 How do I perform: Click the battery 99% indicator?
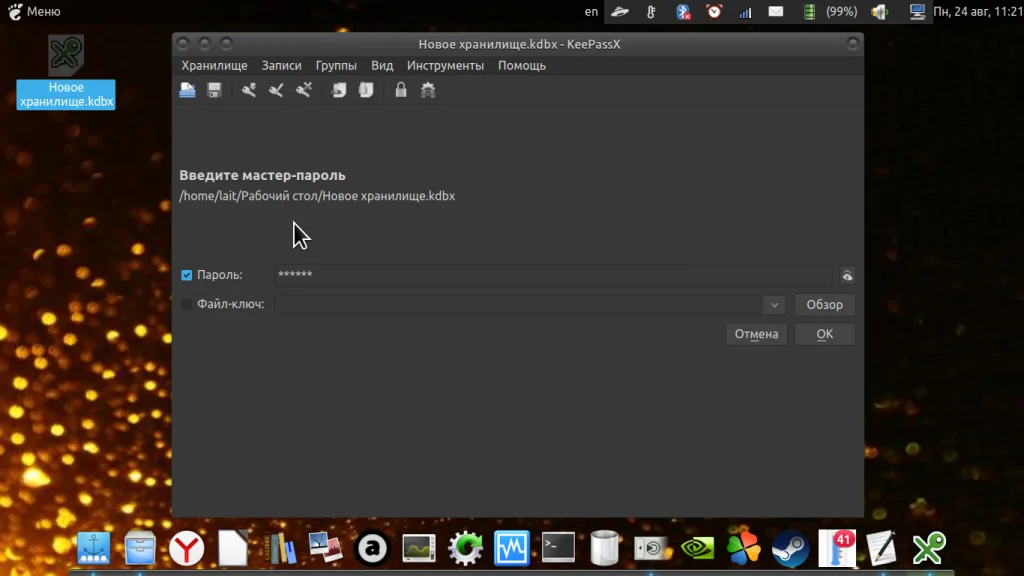pos(831,11)
